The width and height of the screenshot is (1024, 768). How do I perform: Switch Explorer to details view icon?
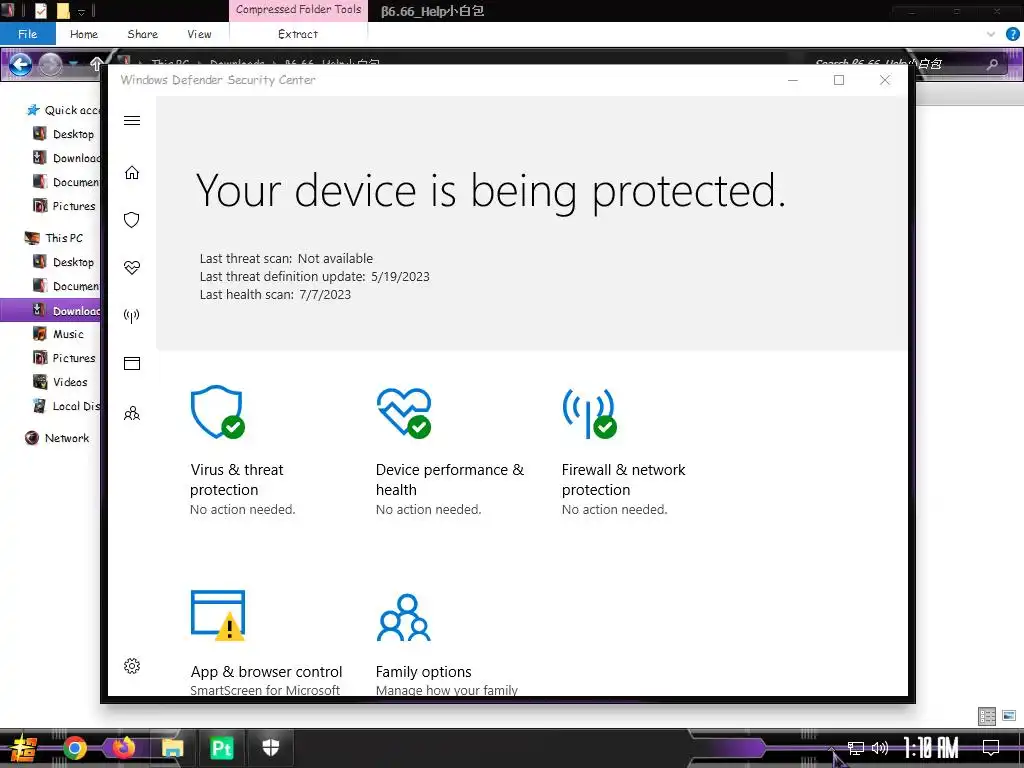point(987,716)
